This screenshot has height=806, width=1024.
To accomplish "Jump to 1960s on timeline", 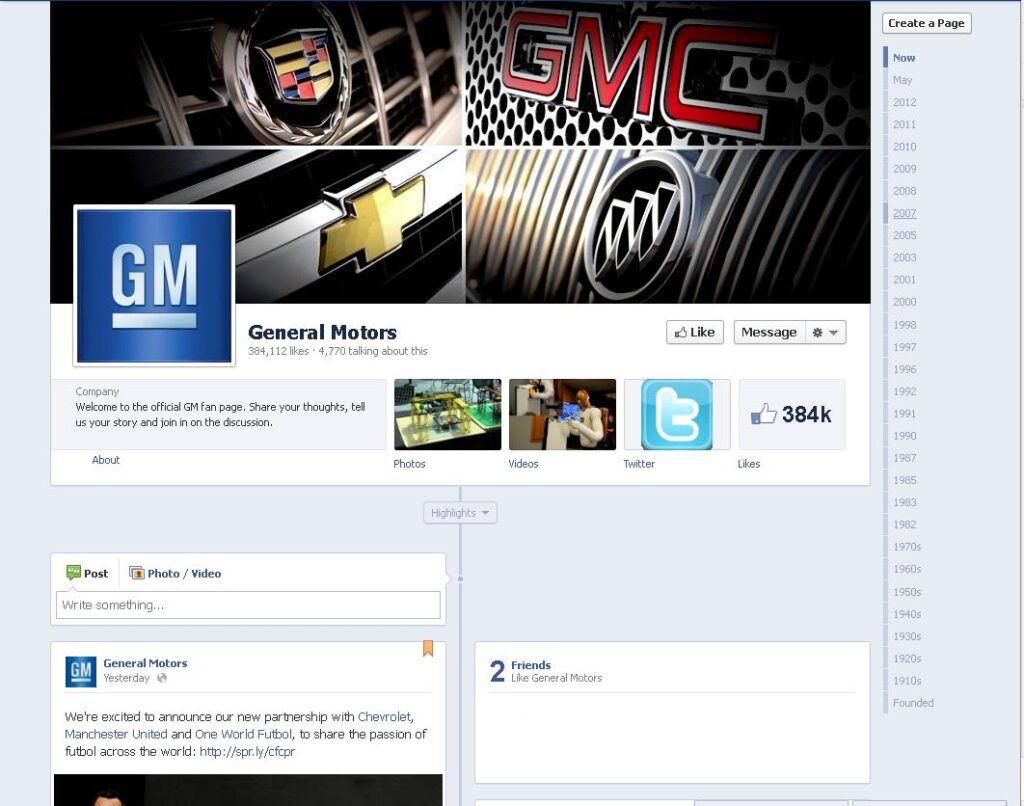I will coord(907,569).
